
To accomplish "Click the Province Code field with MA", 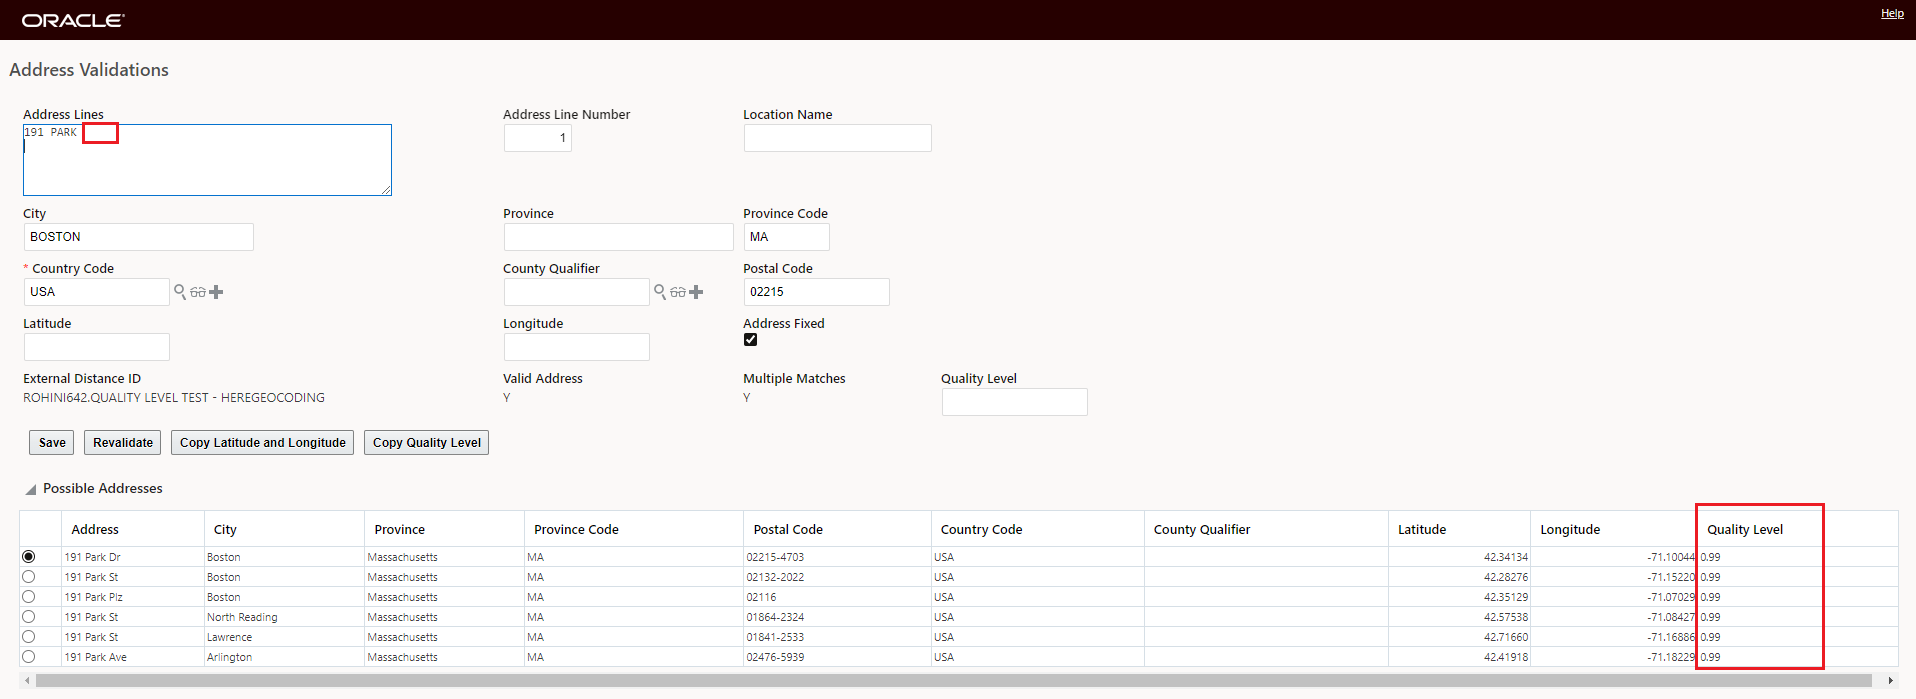I will pos(787,237).
